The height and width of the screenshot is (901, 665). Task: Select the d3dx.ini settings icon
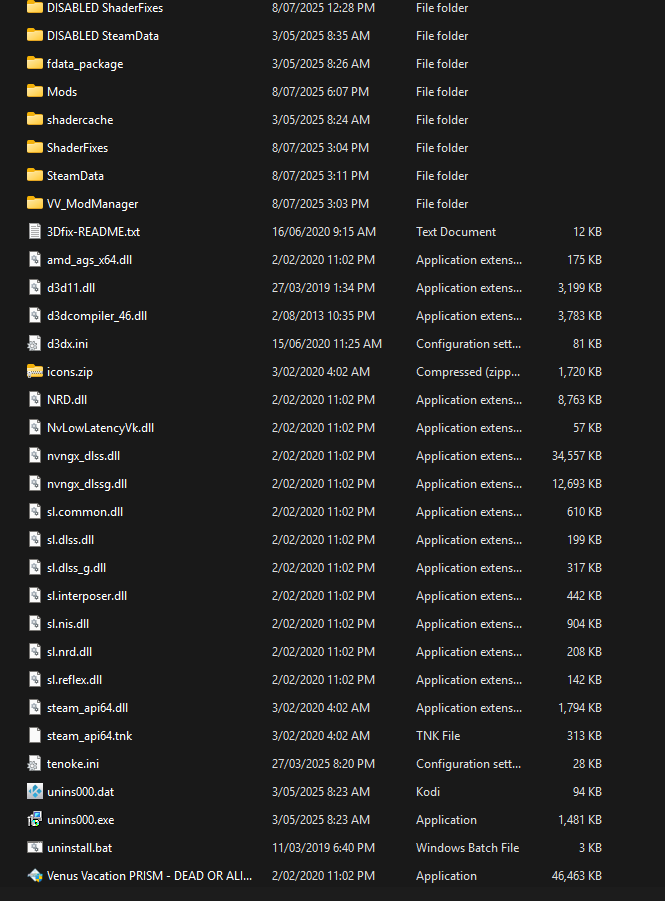[34, 344]
